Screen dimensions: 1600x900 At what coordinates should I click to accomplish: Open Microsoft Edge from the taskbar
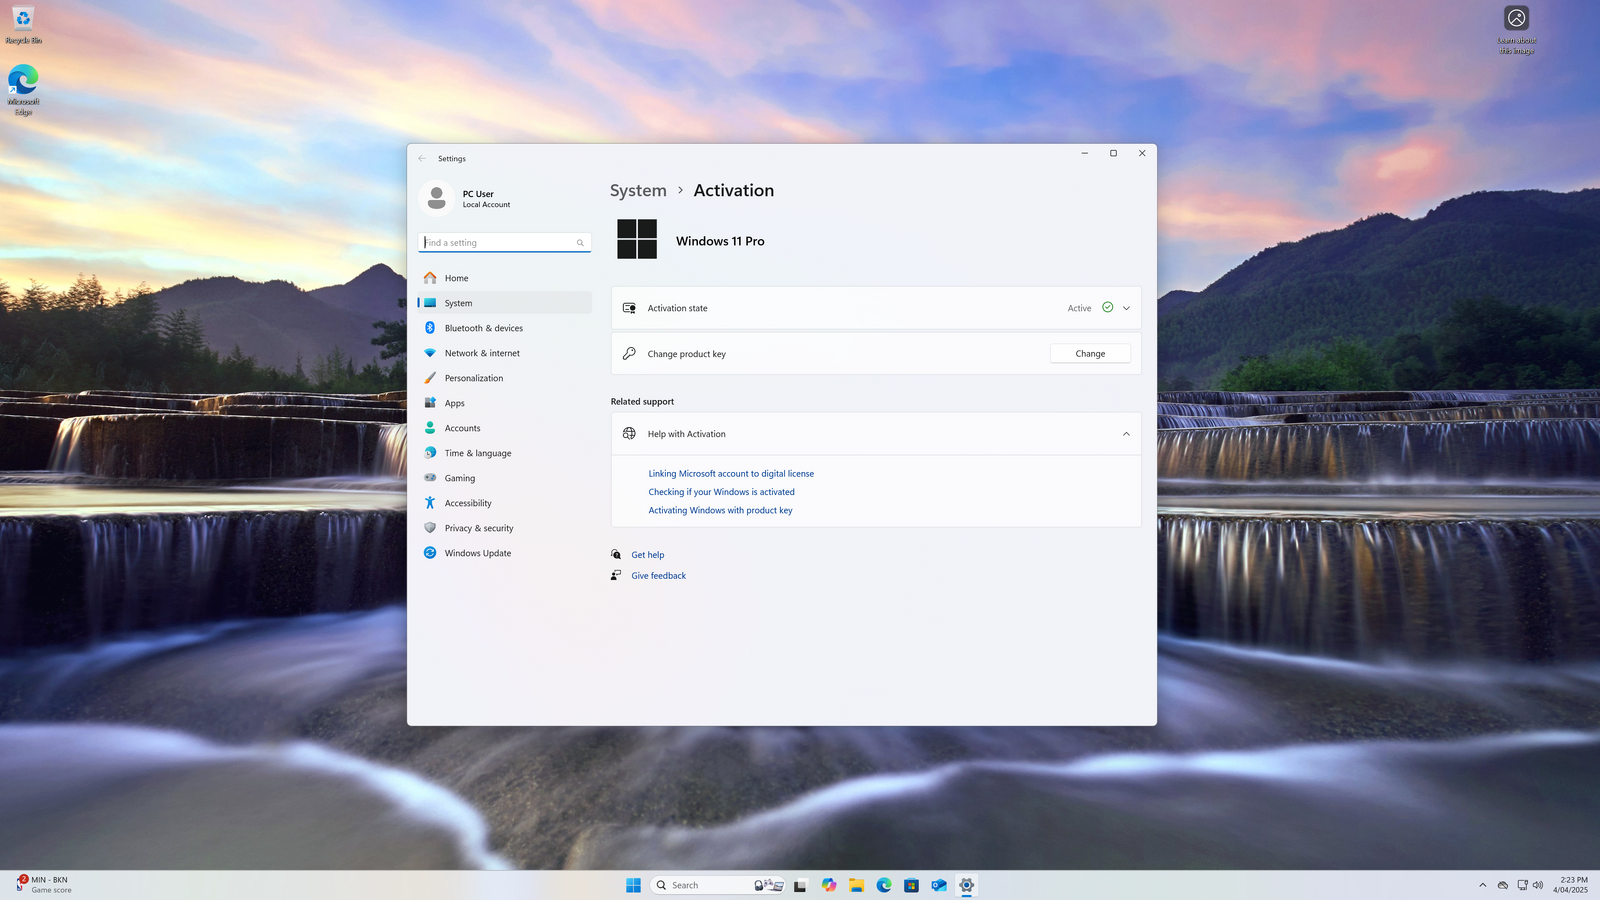884,885
